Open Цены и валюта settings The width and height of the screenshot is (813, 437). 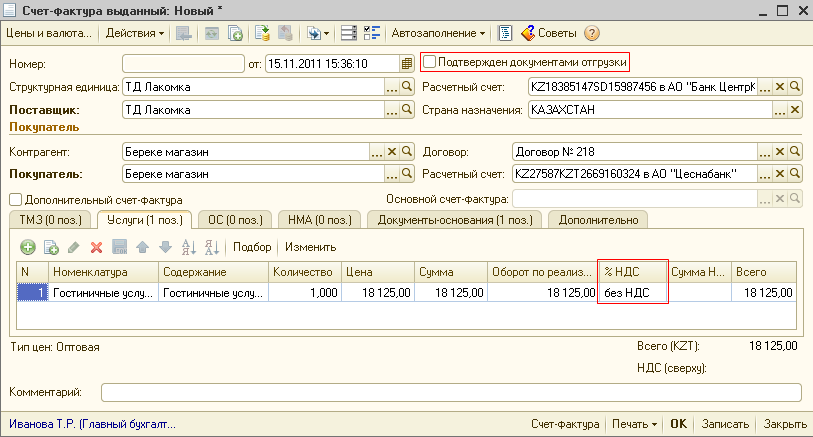(x=48, y=33)
